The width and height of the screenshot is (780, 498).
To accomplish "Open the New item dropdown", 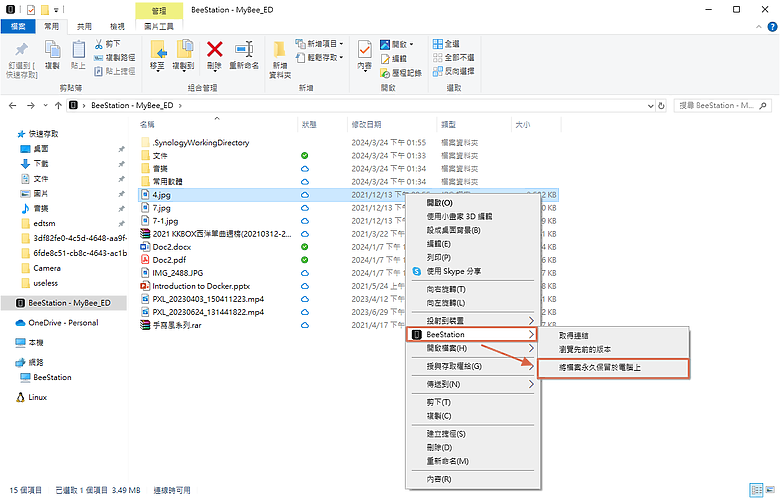I will click(x=319, y=44).
